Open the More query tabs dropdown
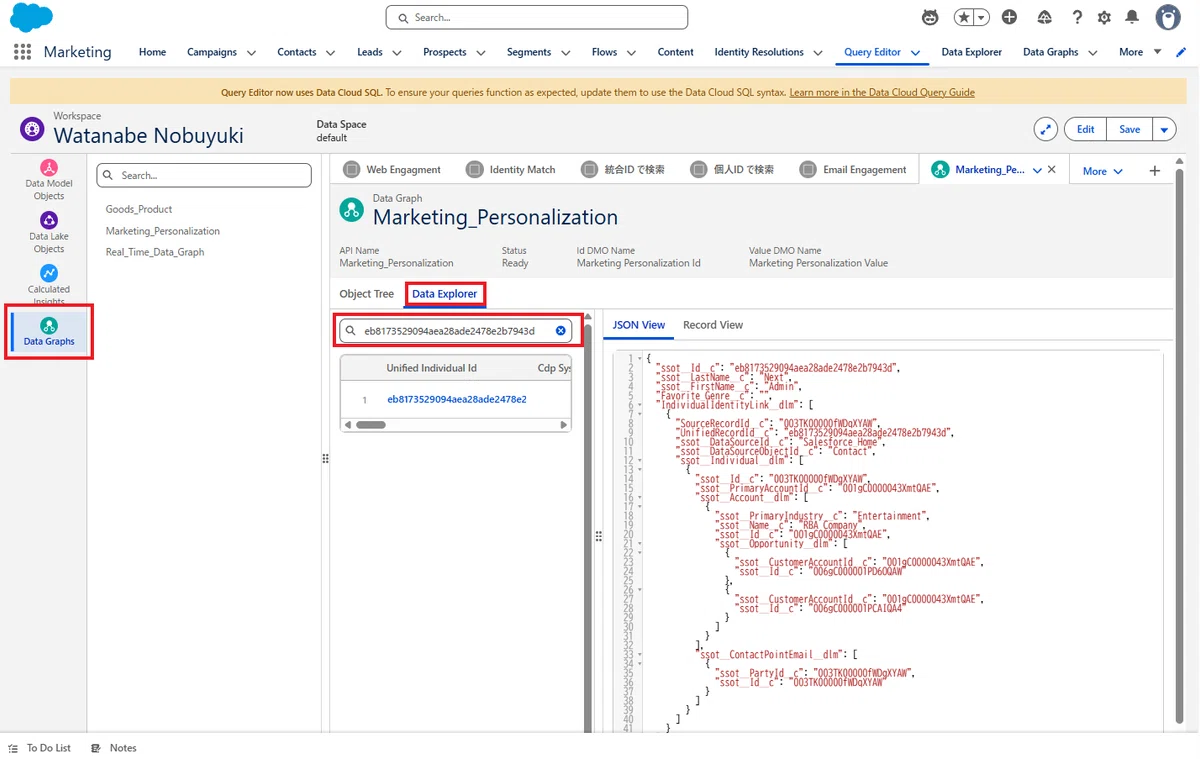Screen dimensions: 1200x759 click(1103, 171)
